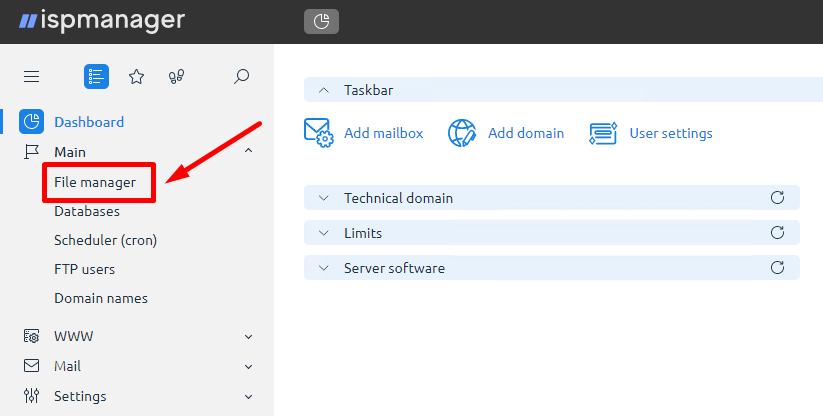Refresh the Technical domain panel

(777, 197)
